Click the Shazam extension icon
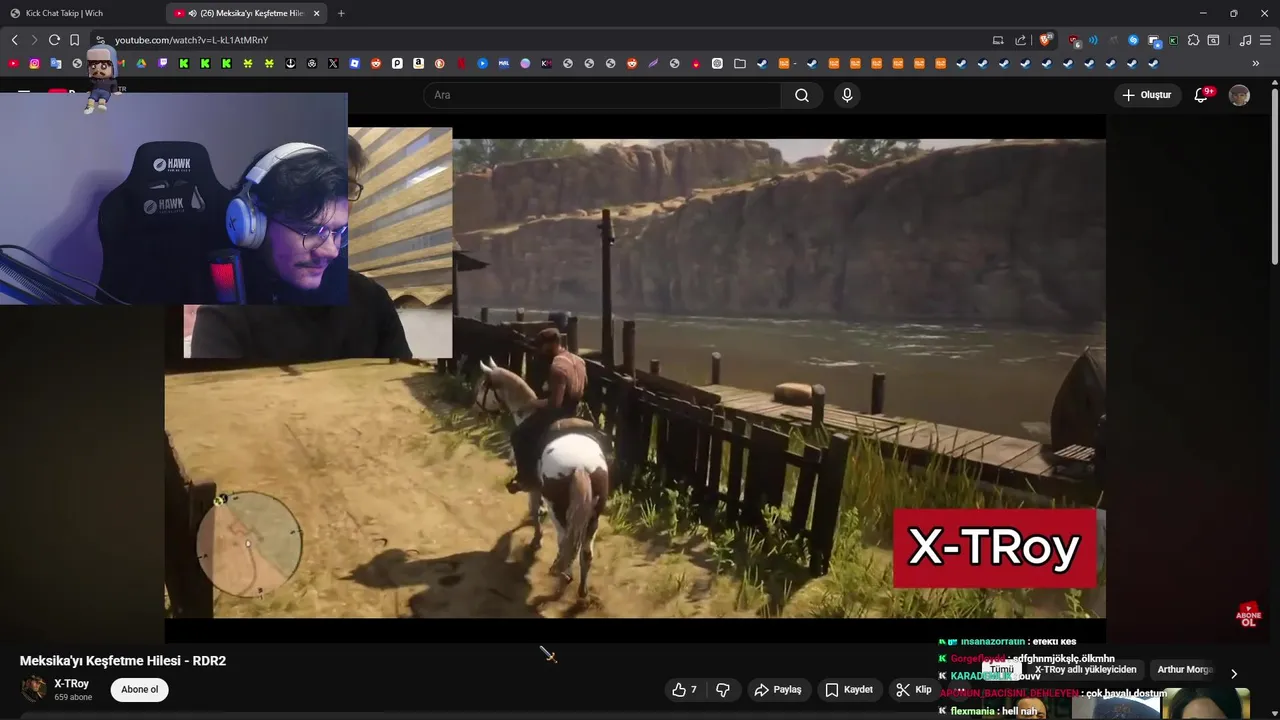The image size is (1280, 720). coord(1133,40)
